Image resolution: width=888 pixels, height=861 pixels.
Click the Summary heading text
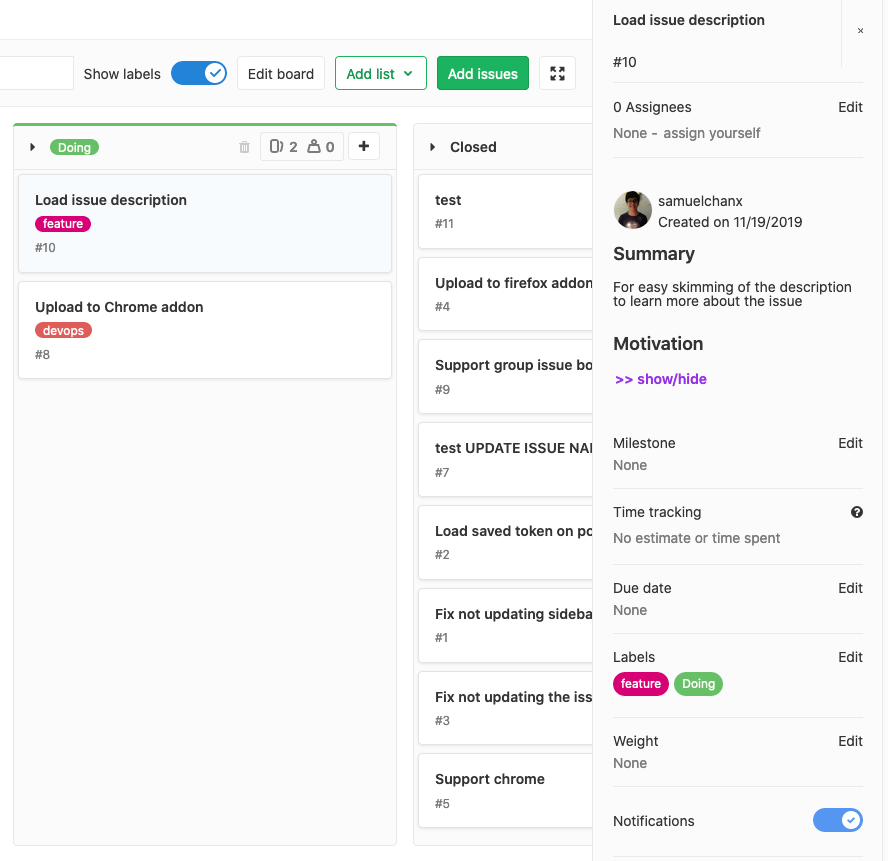click(x=654, y=254)
